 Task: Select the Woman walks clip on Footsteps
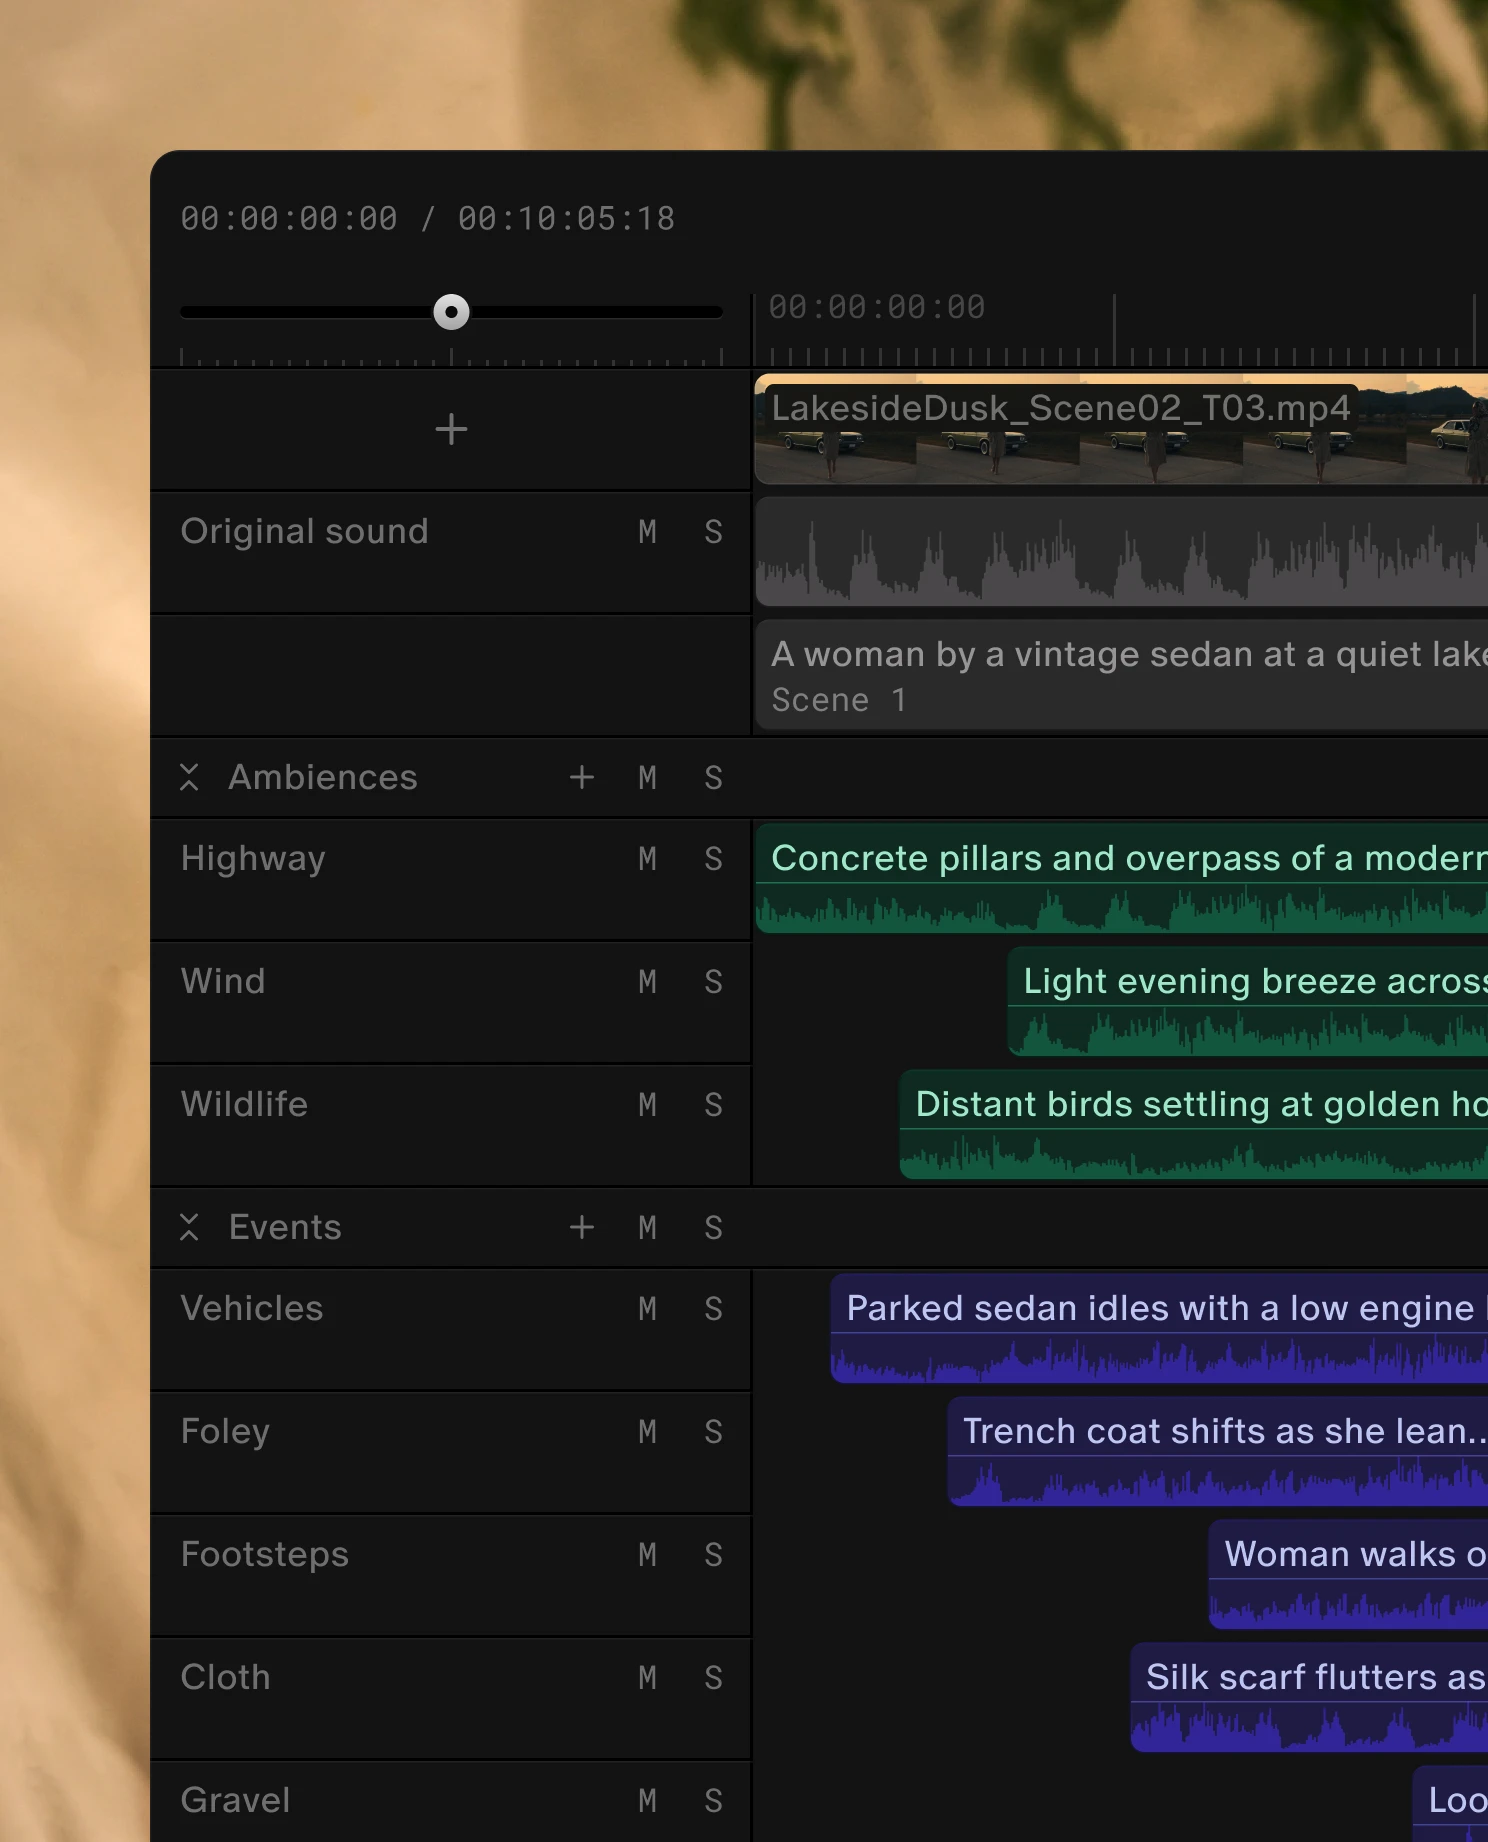[x=1348, y=1574]
